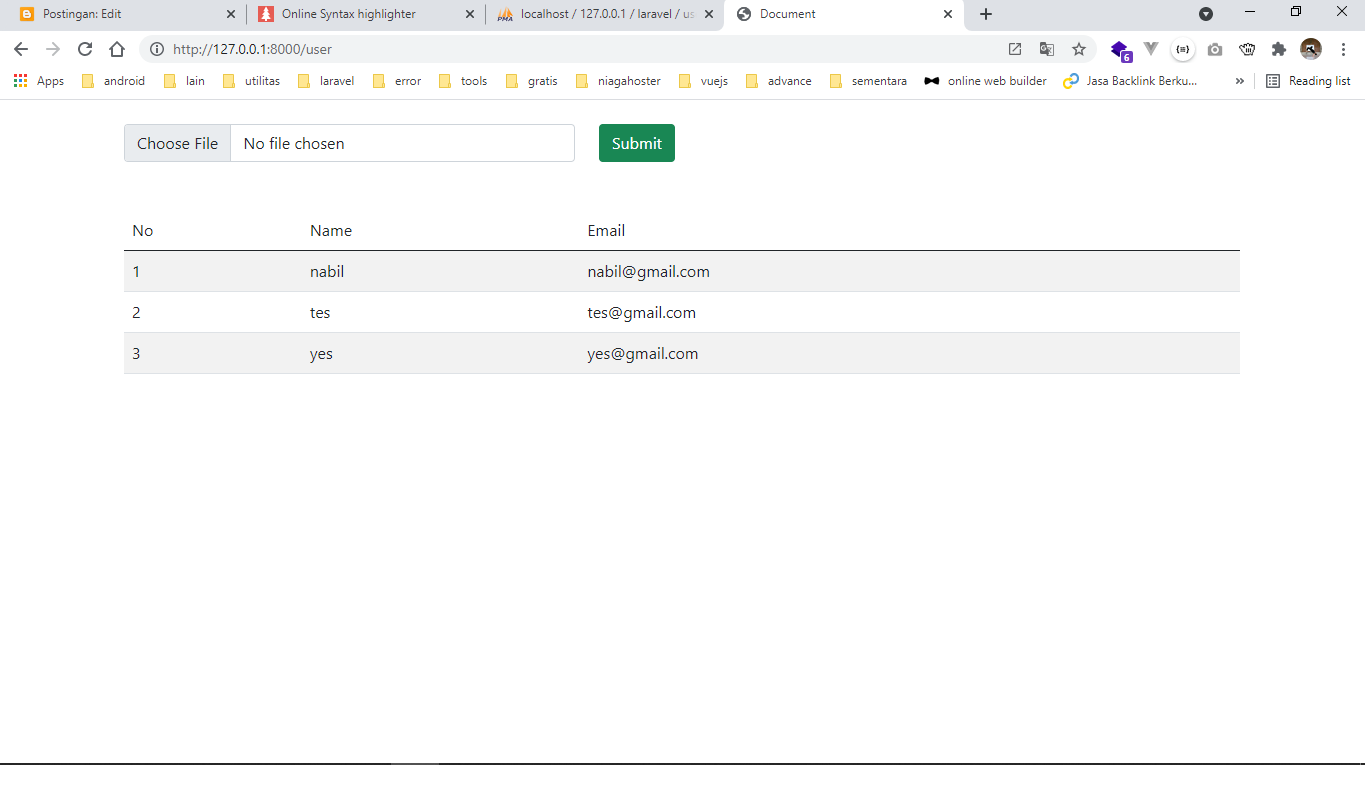1365x787 pixels.
Task: Open the Chrome Extensions puzzle icon
Action: 1279,48
